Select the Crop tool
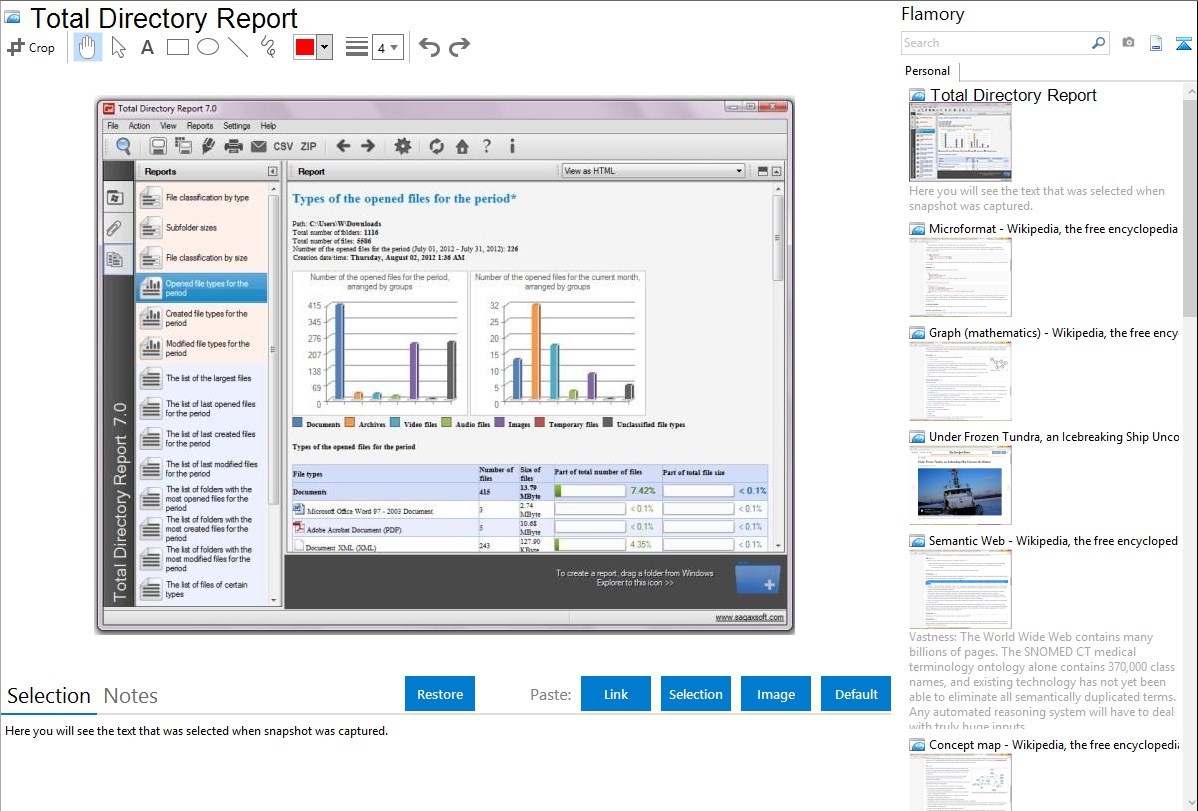 31,47
